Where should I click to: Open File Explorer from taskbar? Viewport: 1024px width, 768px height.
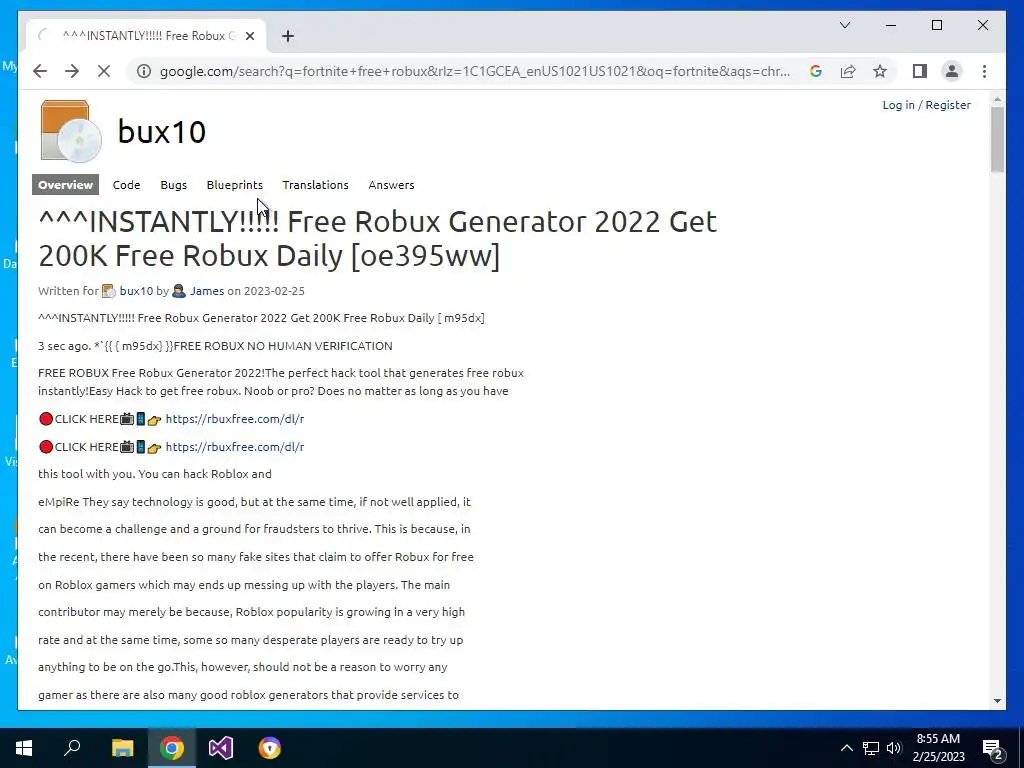(122, 748)
